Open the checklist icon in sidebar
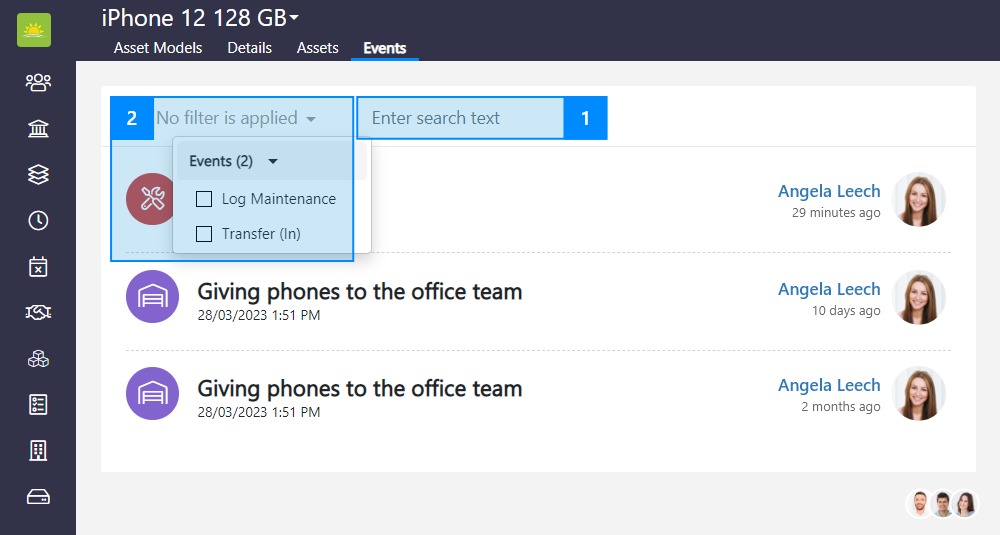1000x535 pixels. (x=38, y=405)
